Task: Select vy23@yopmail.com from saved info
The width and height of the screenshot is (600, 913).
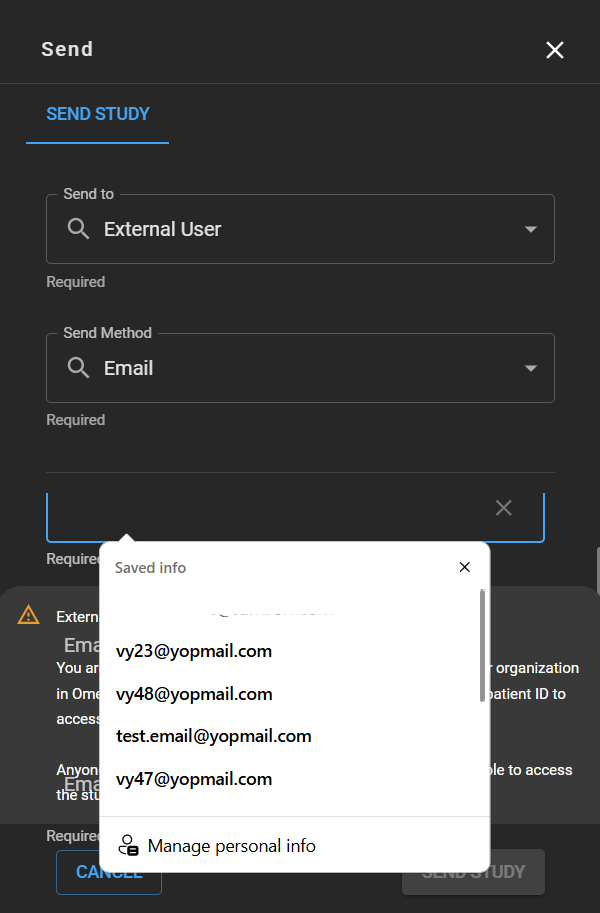Action: click(194, 651)
